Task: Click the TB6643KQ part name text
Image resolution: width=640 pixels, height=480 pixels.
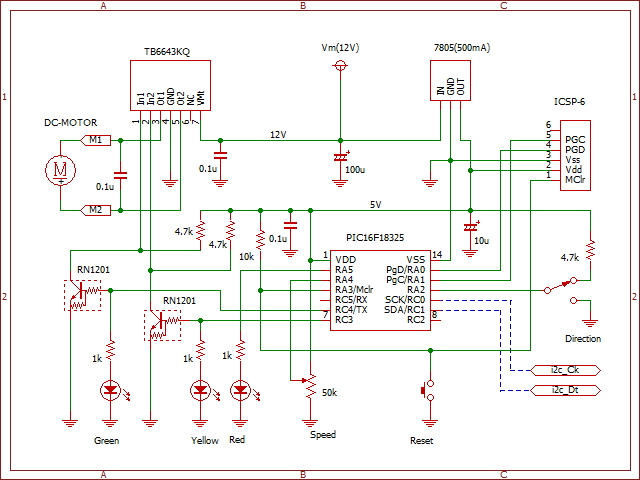Action: point(167,52)
